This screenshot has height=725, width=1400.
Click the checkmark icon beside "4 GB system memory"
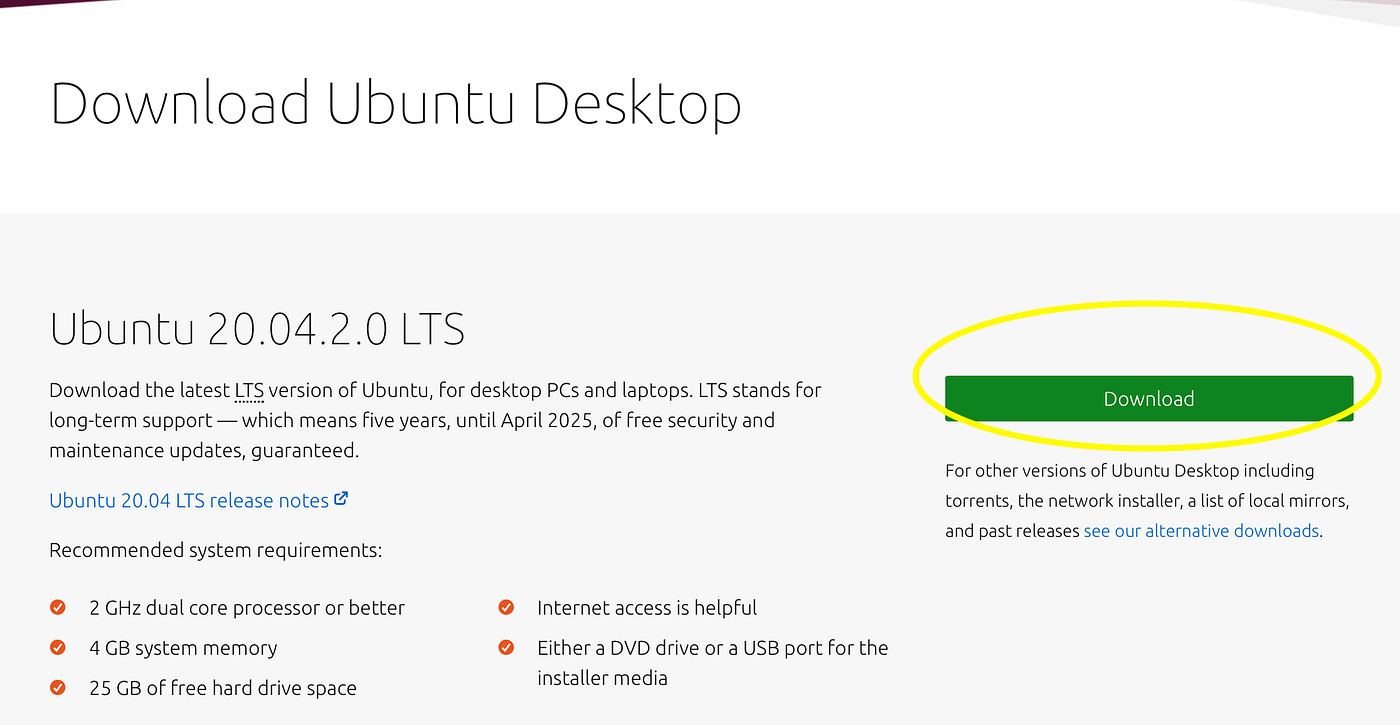pyautogui.click(x=57, y=647)
